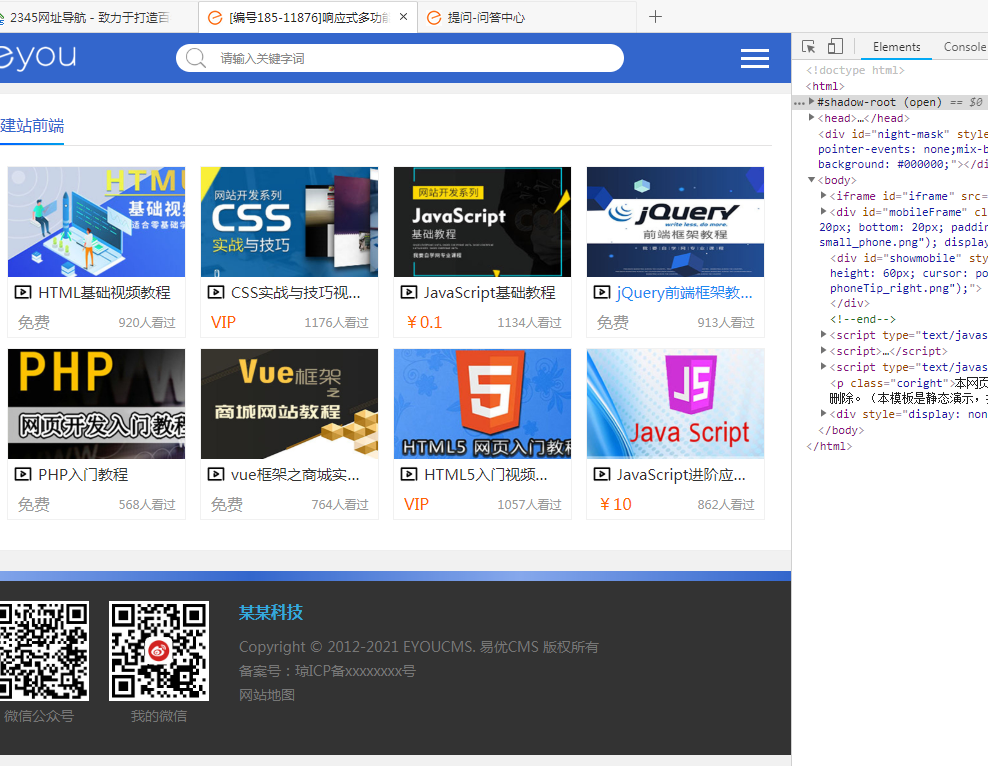Click the JavaScript基础教程 course thumbnail

point(482,222)
